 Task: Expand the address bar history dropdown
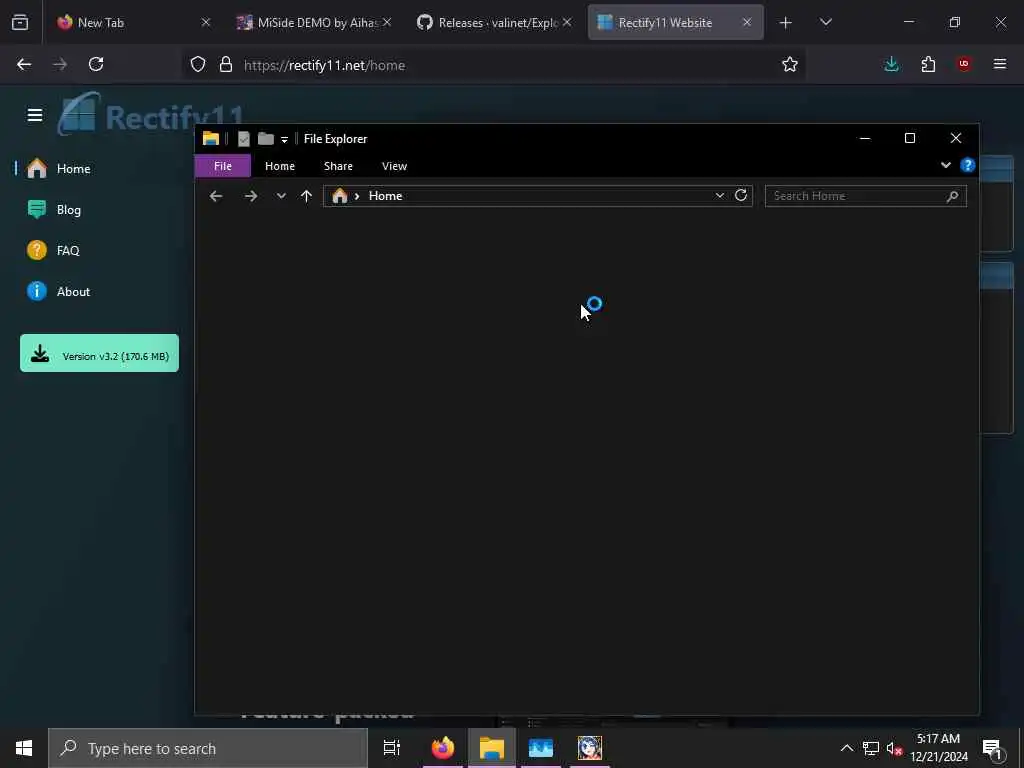click(x=720, y=195)
